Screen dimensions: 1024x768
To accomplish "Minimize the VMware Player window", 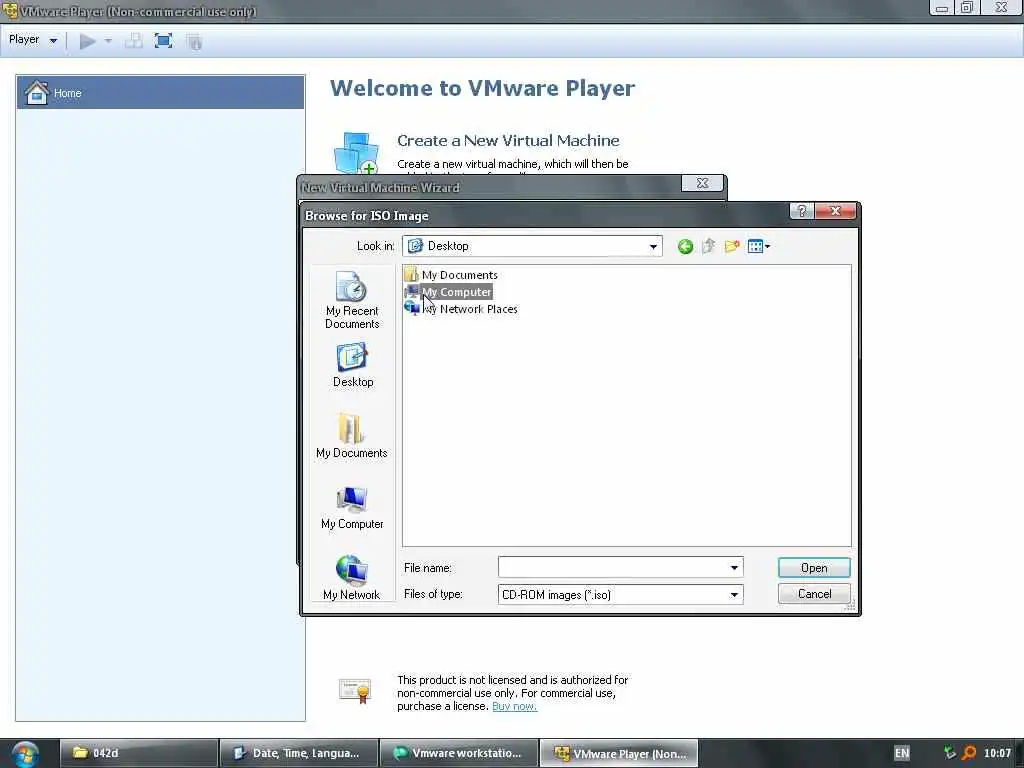I will (942, 8).
